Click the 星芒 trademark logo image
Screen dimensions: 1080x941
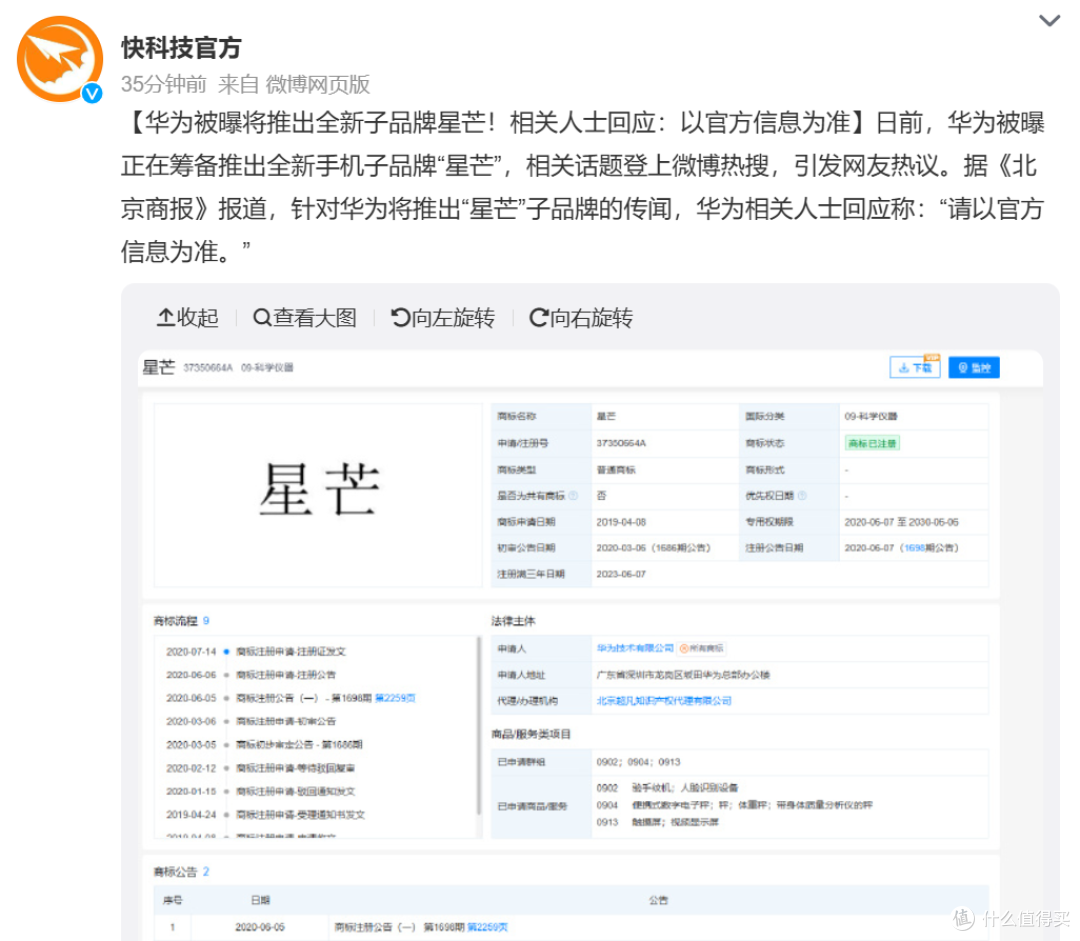coord(318,490)
